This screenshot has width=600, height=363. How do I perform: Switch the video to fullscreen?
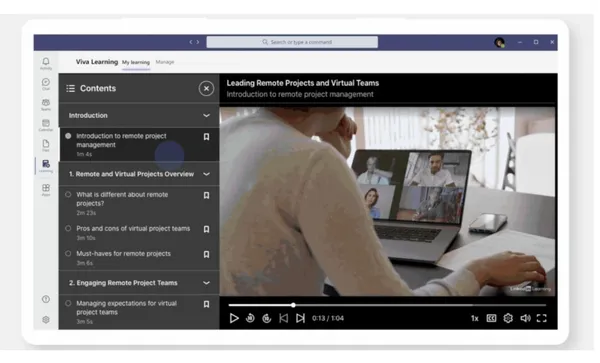pos(541,318)
